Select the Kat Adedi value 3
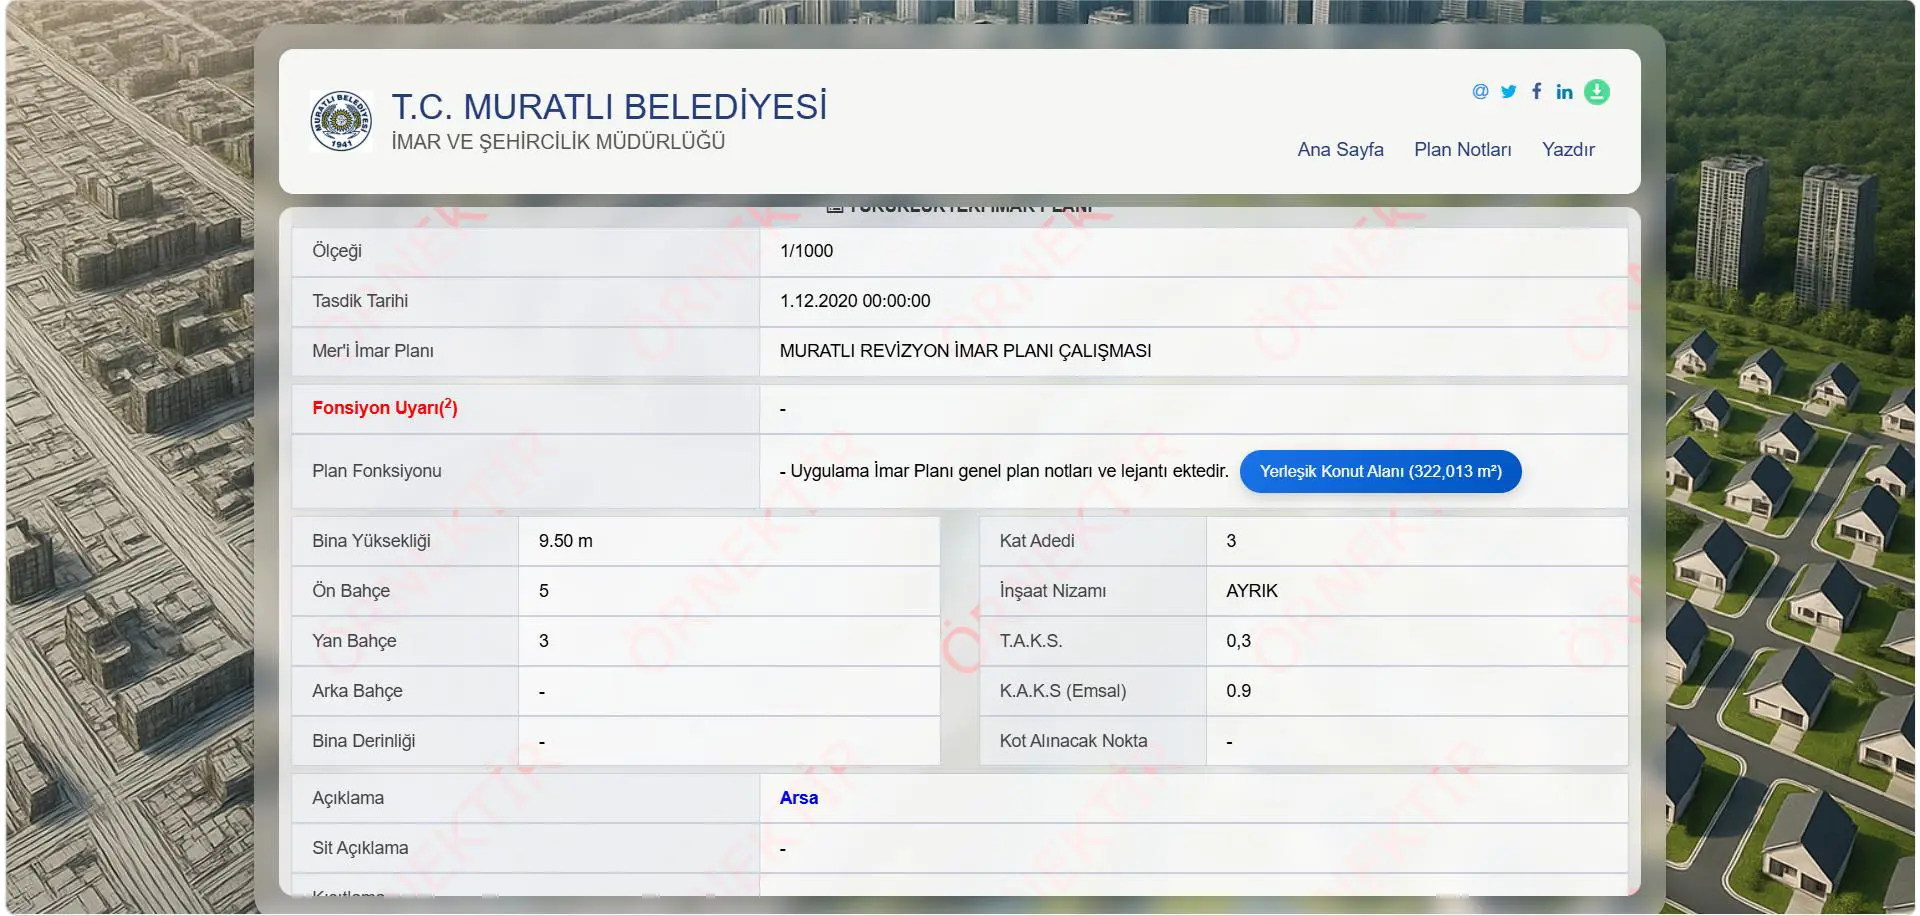 click(1231, 541)
